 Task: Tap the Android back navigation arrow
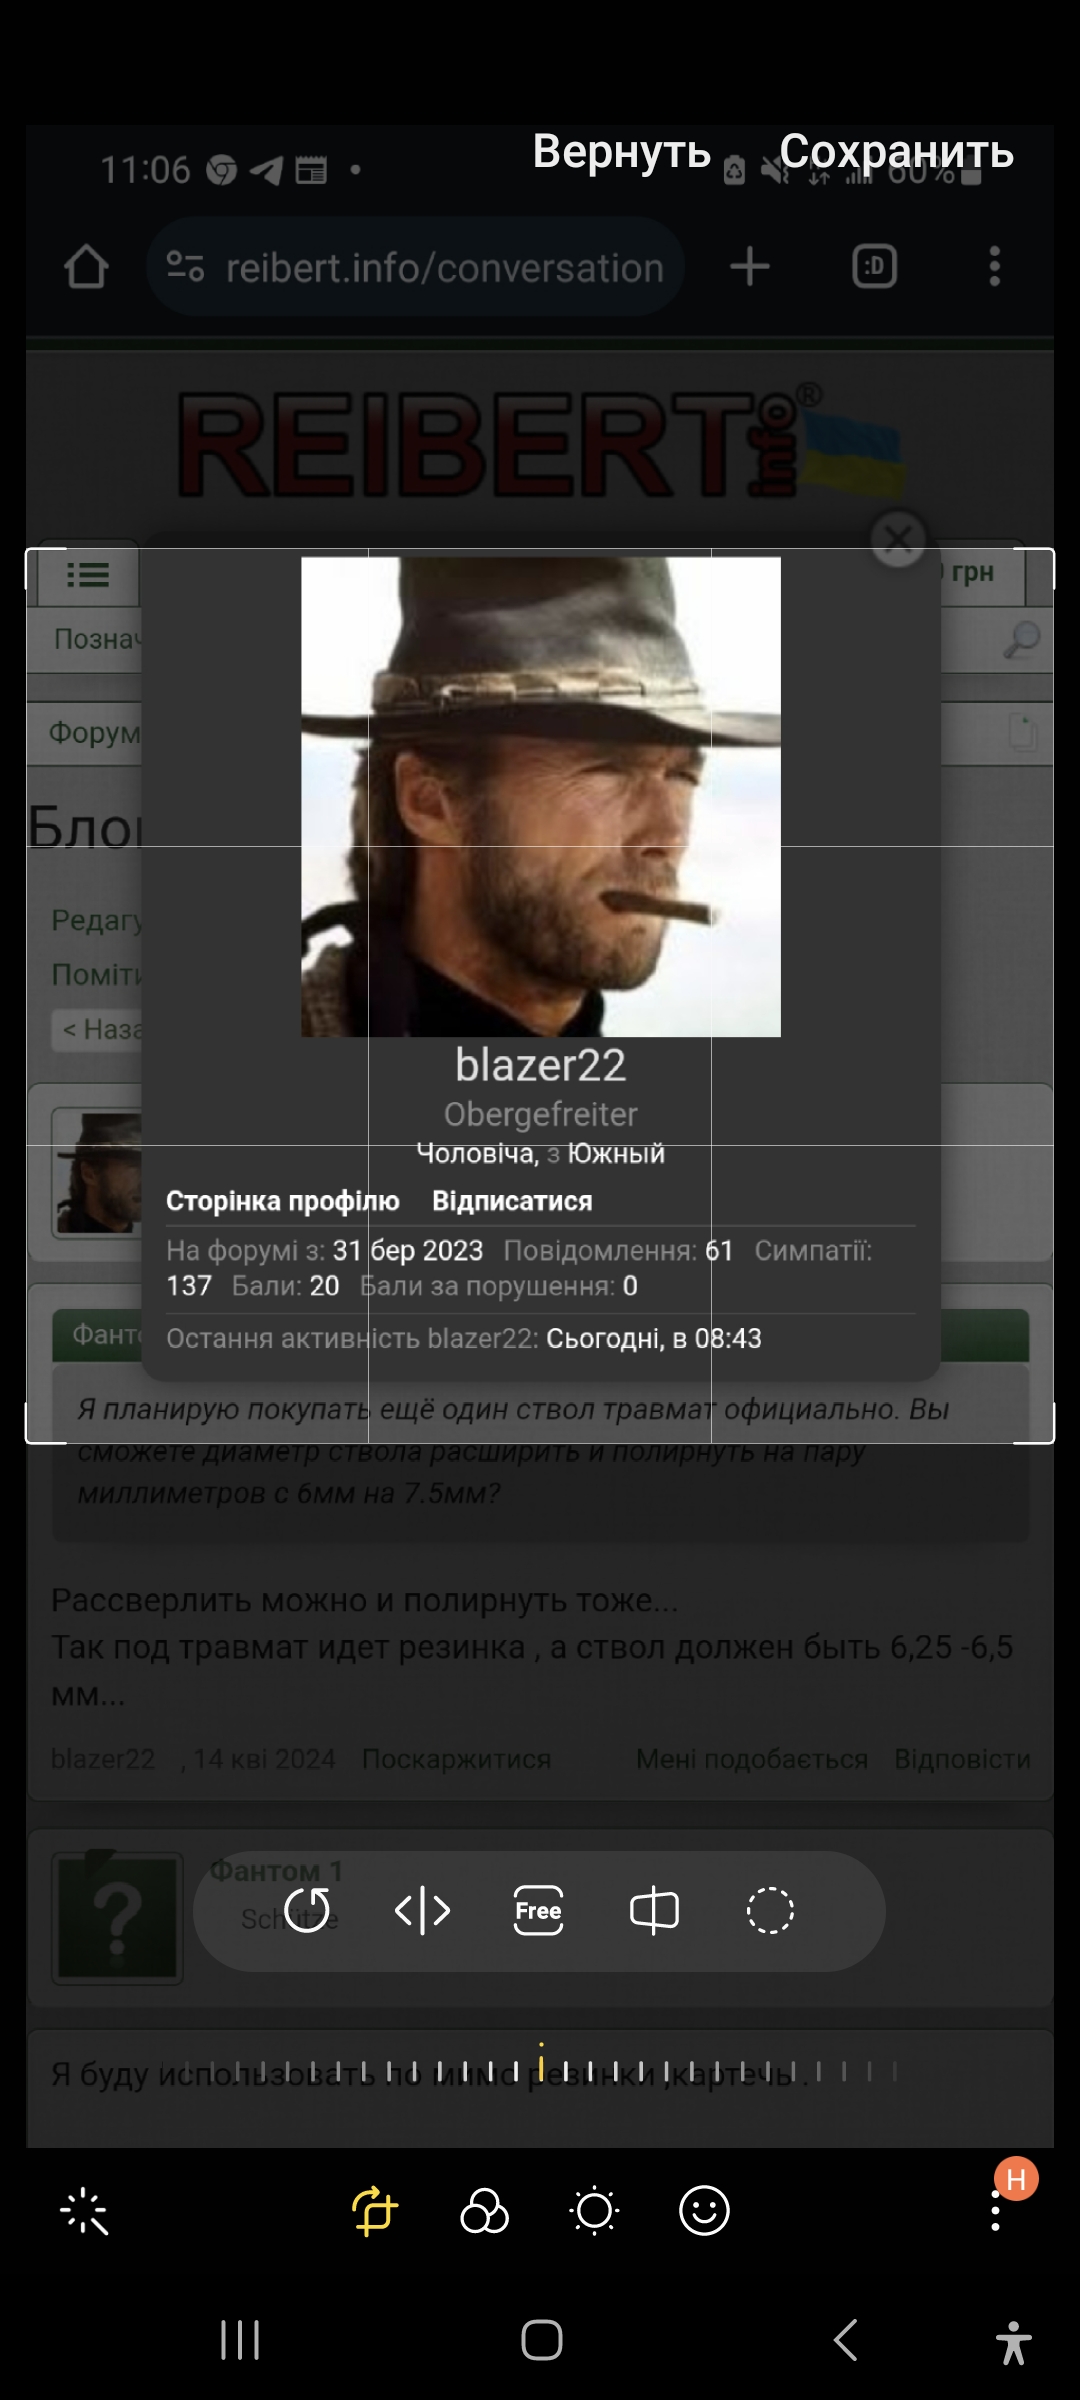(x=846, y=2340)
